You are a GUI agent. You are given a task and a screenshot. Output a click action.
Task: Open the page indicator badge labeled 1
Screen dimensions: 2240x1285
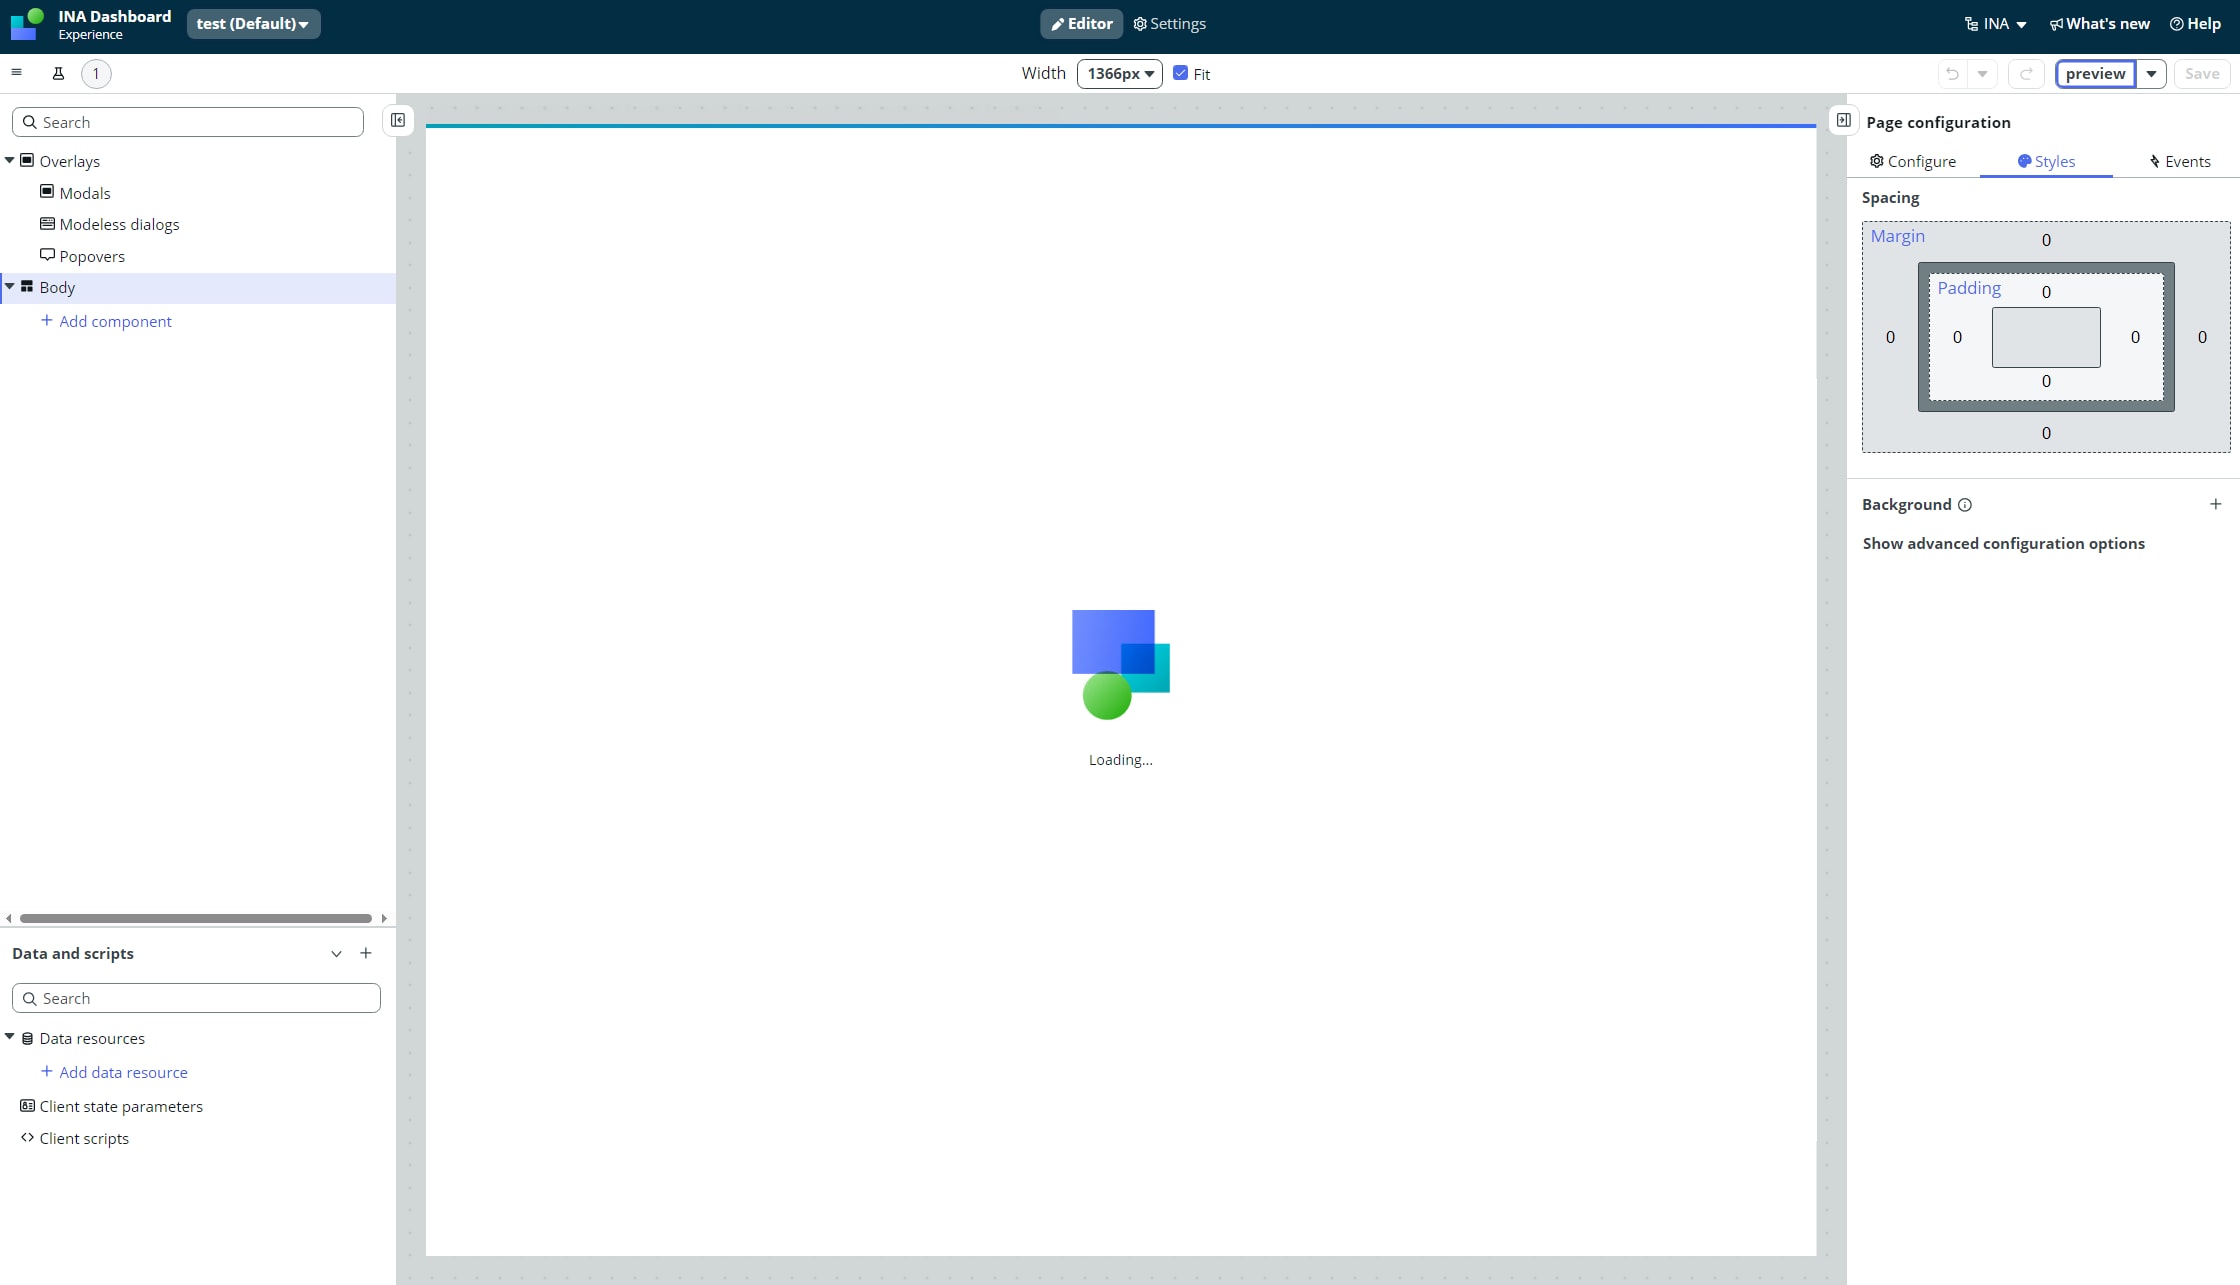(96, 73)
